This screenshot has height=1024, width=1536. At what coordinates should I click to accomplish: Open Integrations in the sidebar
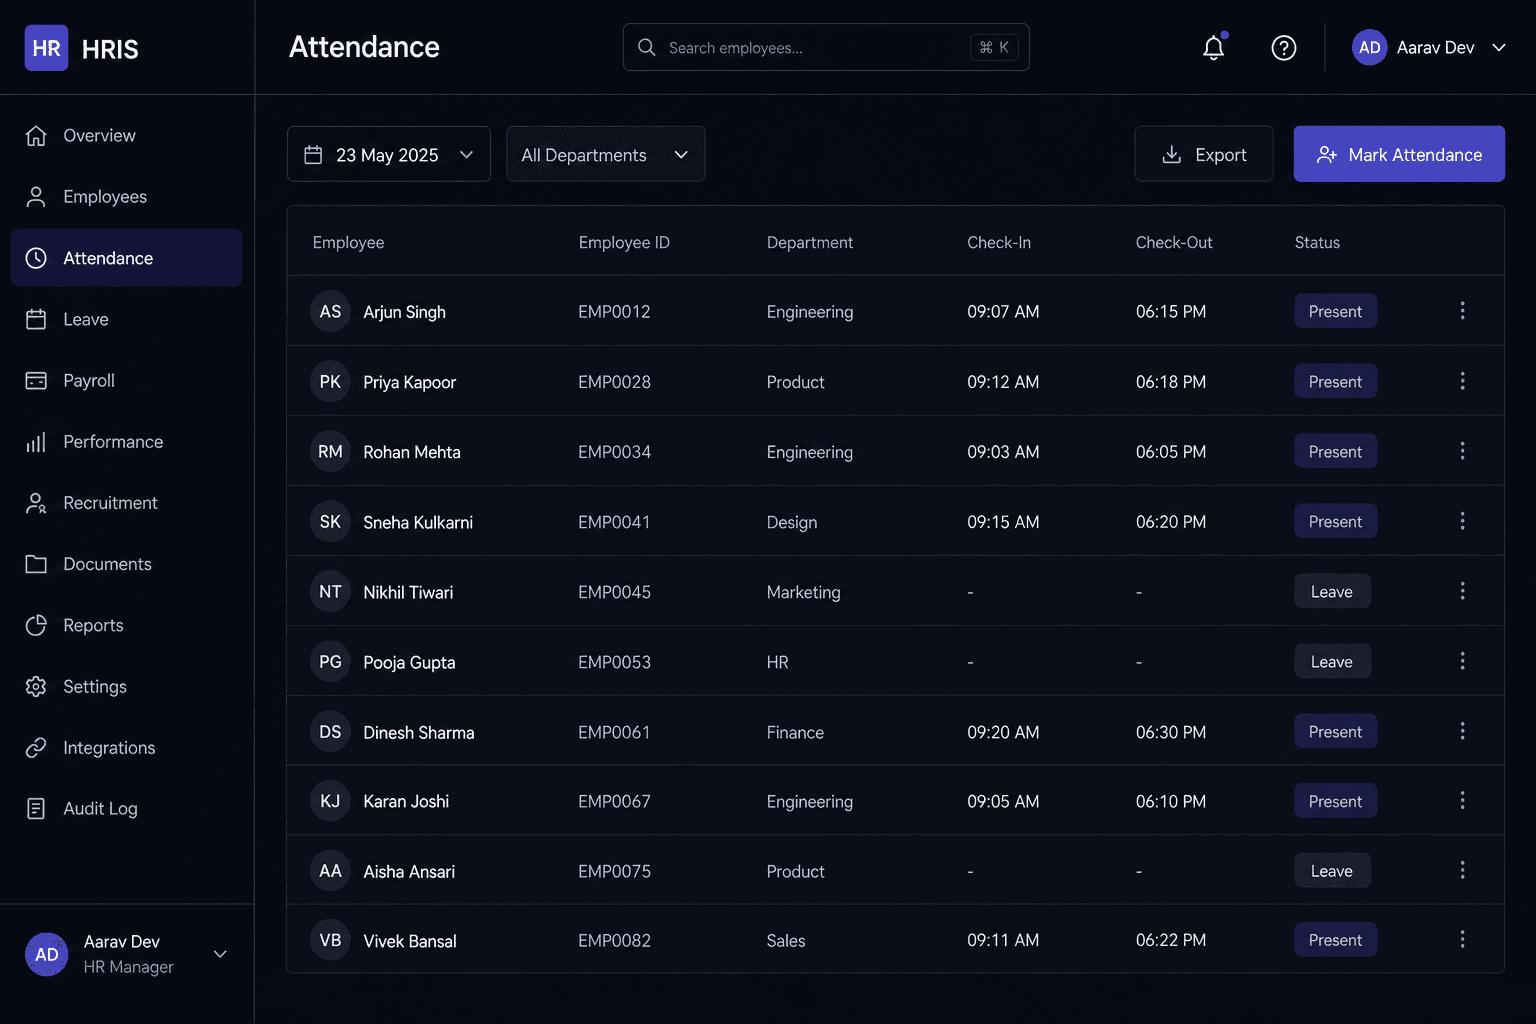[127, 747]
